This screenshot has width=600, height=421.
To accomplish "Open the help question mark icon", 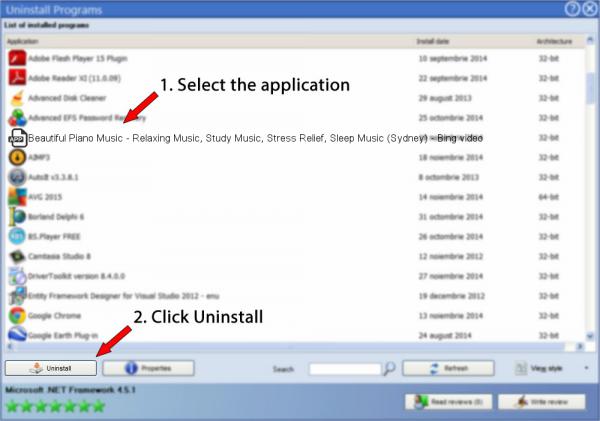I will tap(572, 9).
